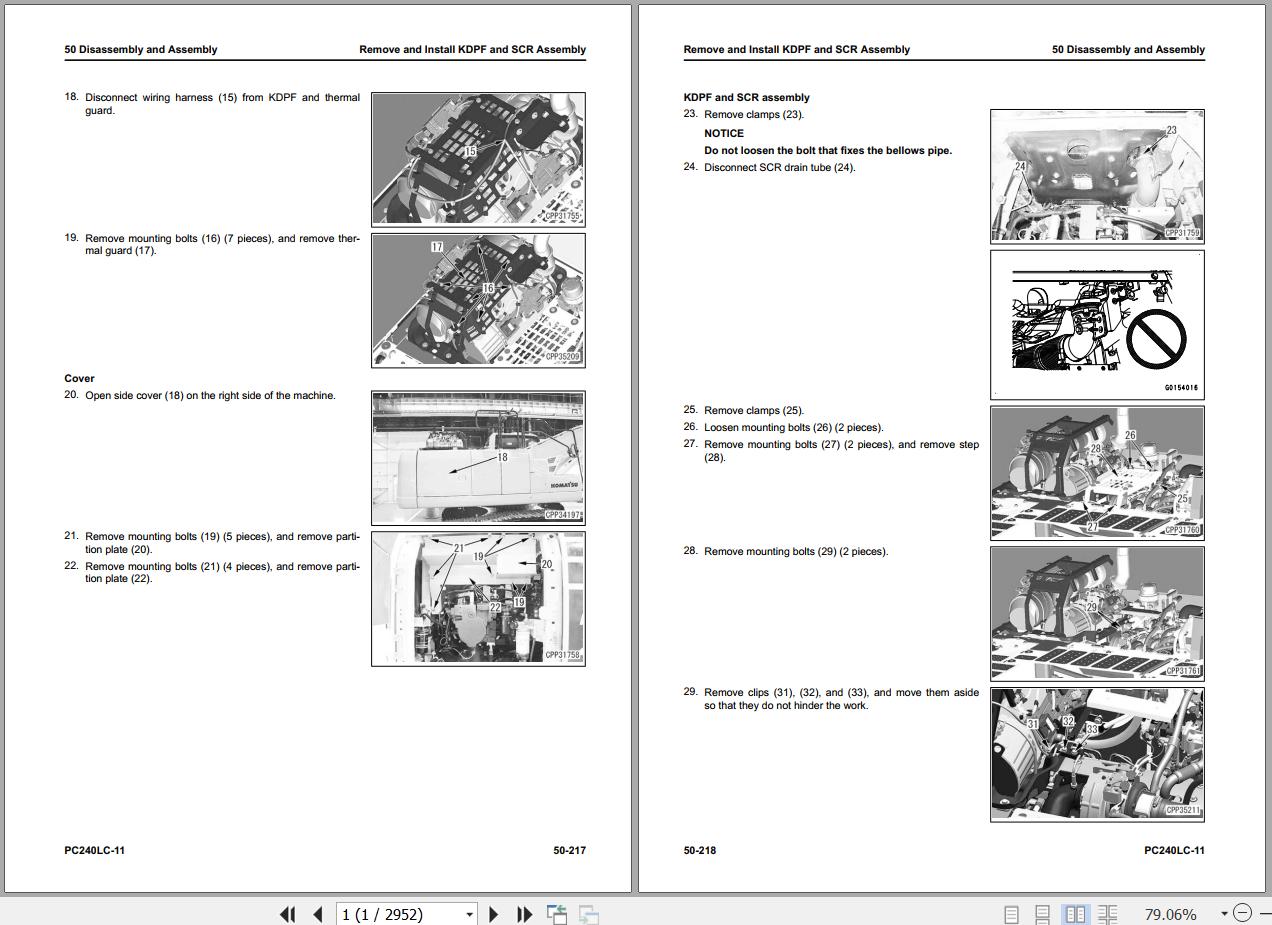Click the next view navigation icon

pos(589,914)
